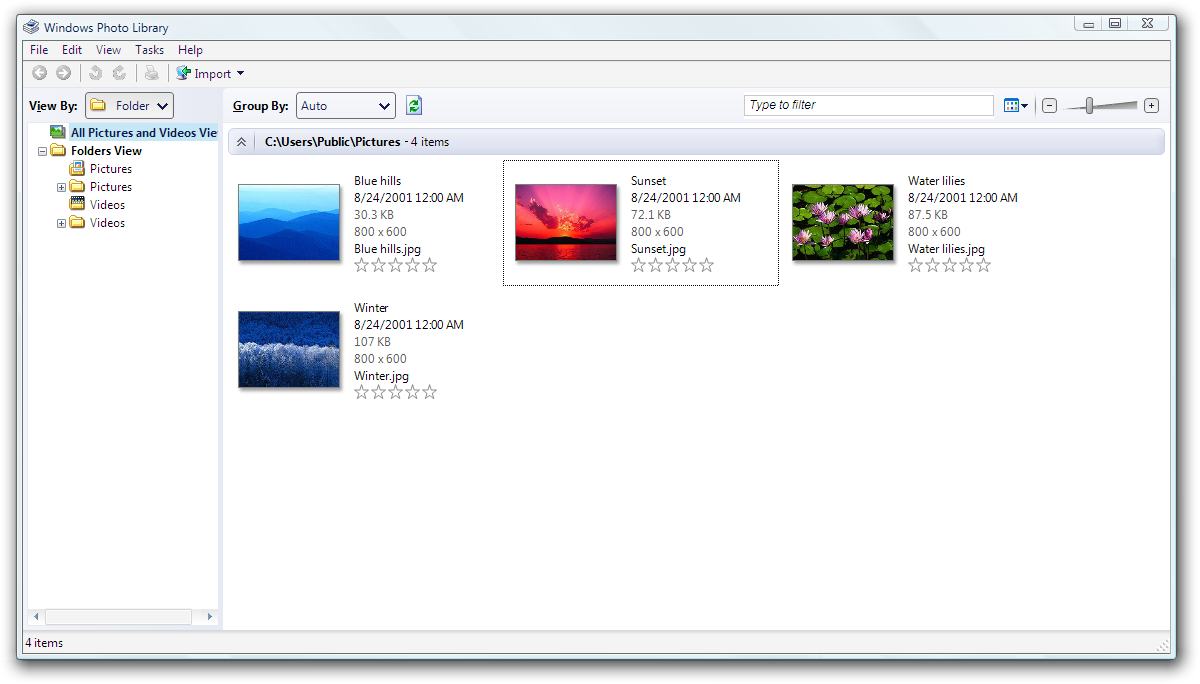The image size is (1200, 684).
Task: Select the Folders View tree node
Action: [x=106, y=151]
